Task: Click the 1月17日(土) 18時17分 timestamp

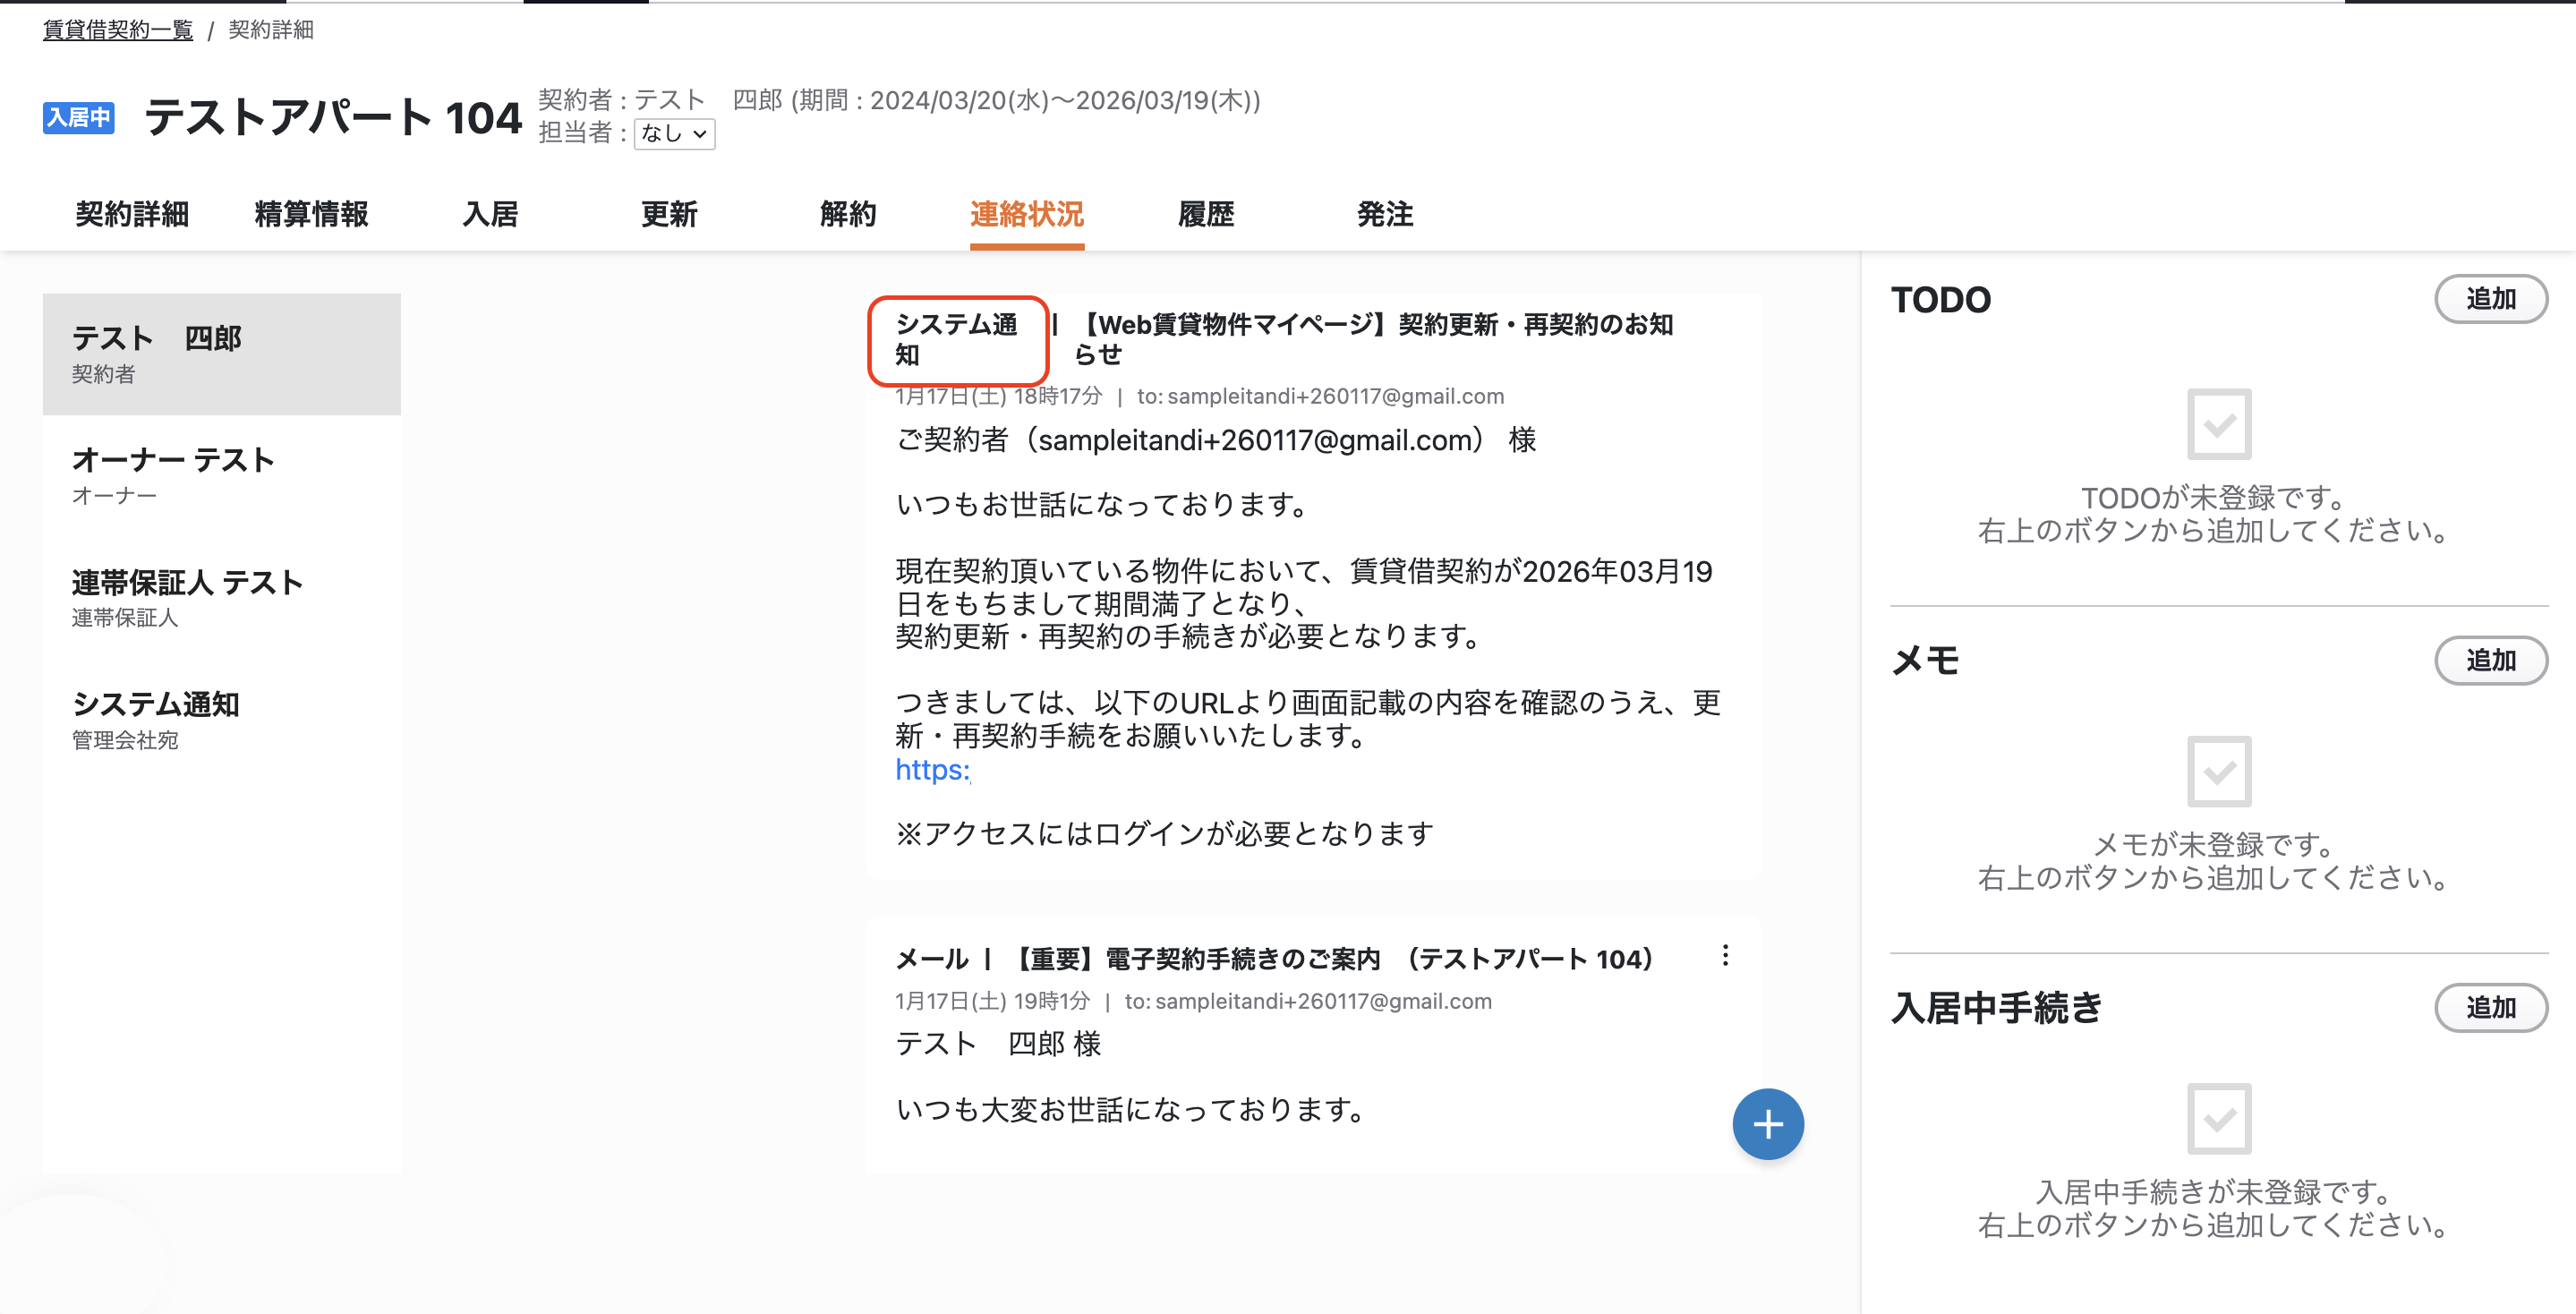Action: [998, 396]
